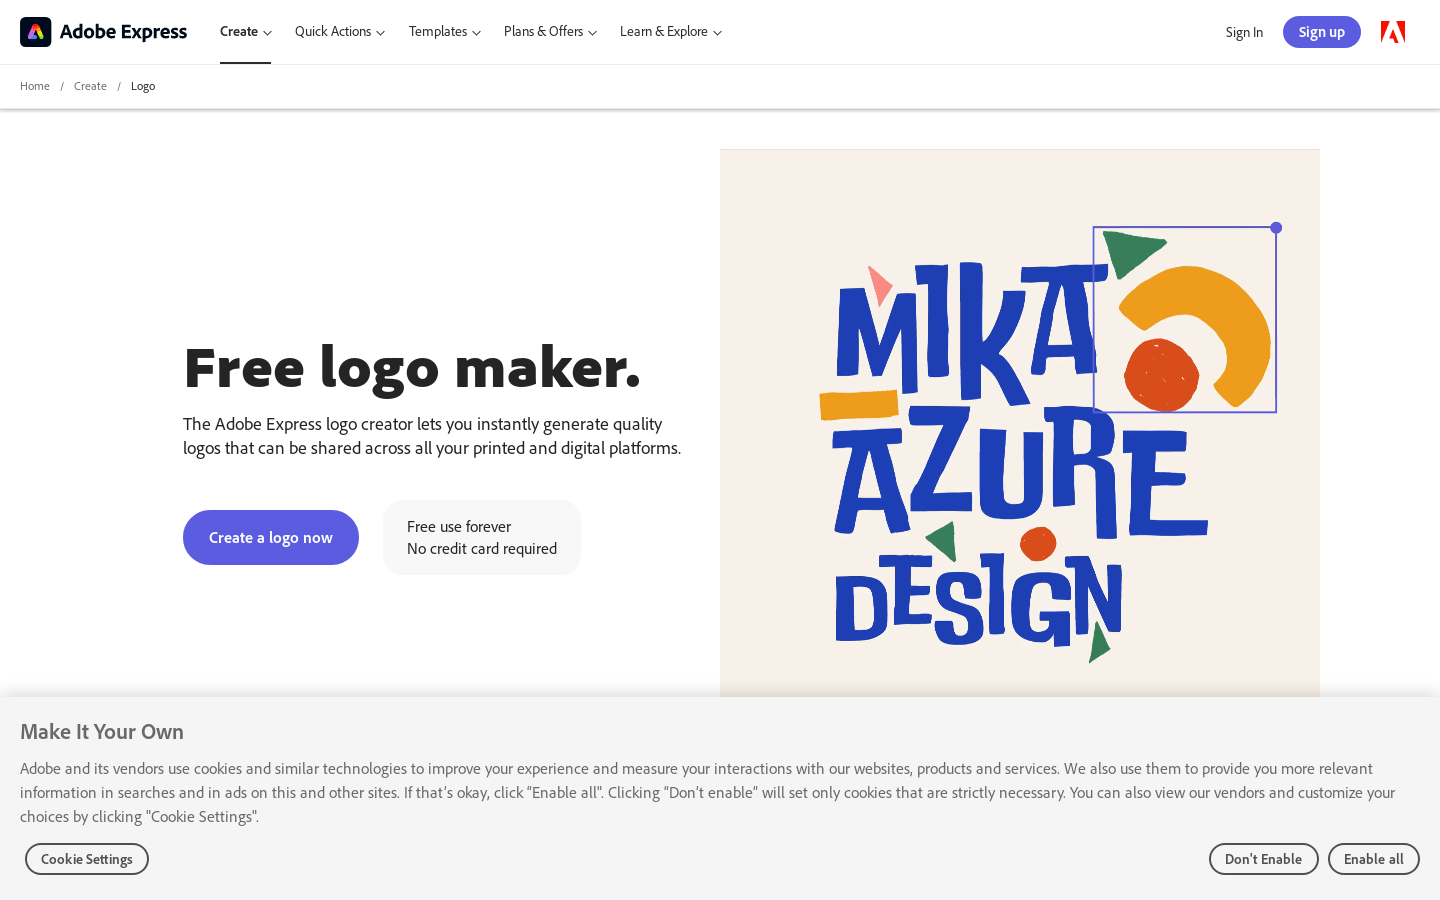The image size is (1440, 900).
Task: Go to Create breadcrumb link
Action: pos(90,86)
